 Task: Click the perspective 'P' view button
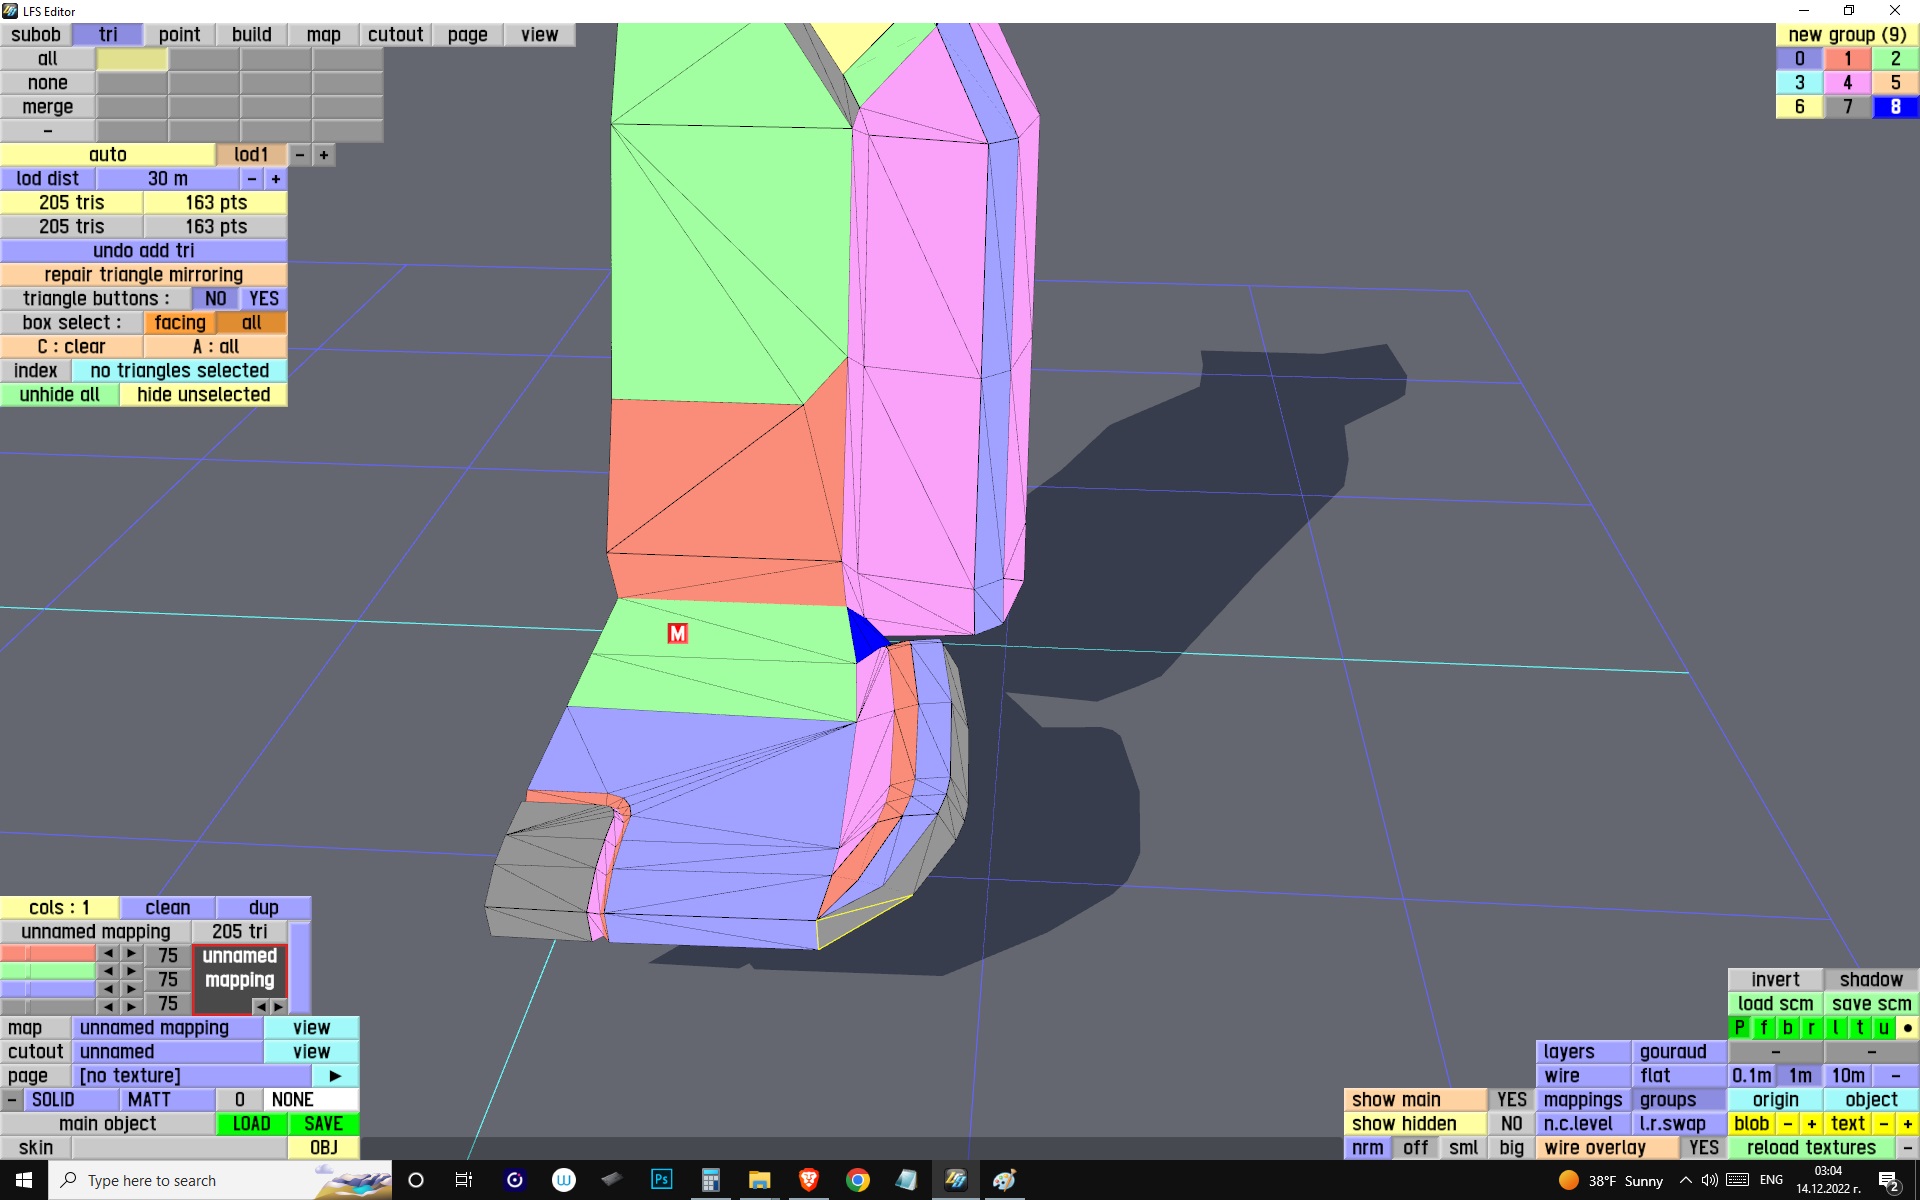click(1739, 1028)
